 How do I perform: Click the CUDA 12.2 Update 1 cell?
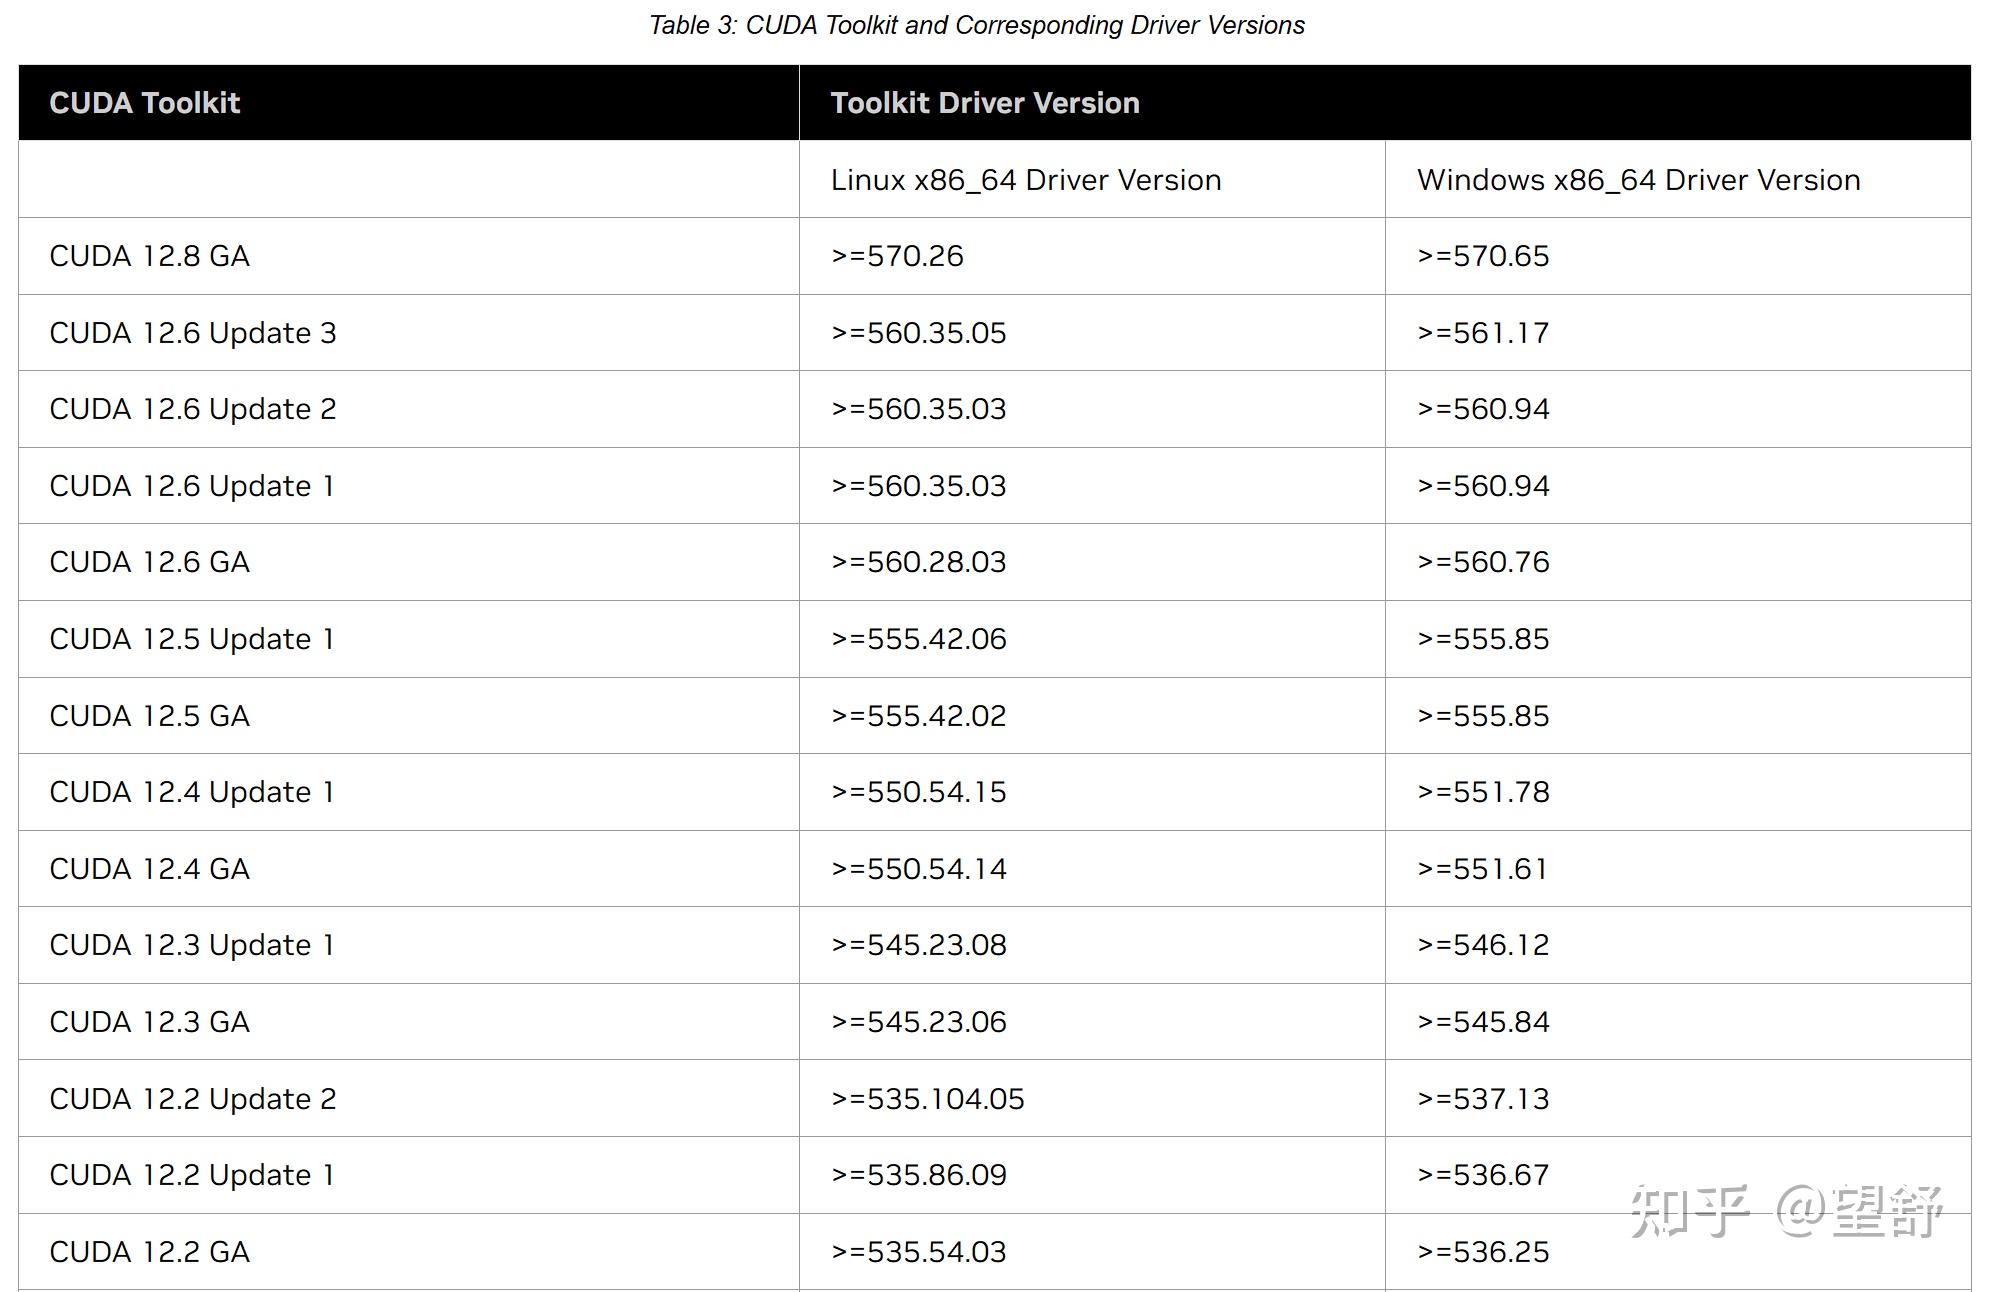(191, 1175)
